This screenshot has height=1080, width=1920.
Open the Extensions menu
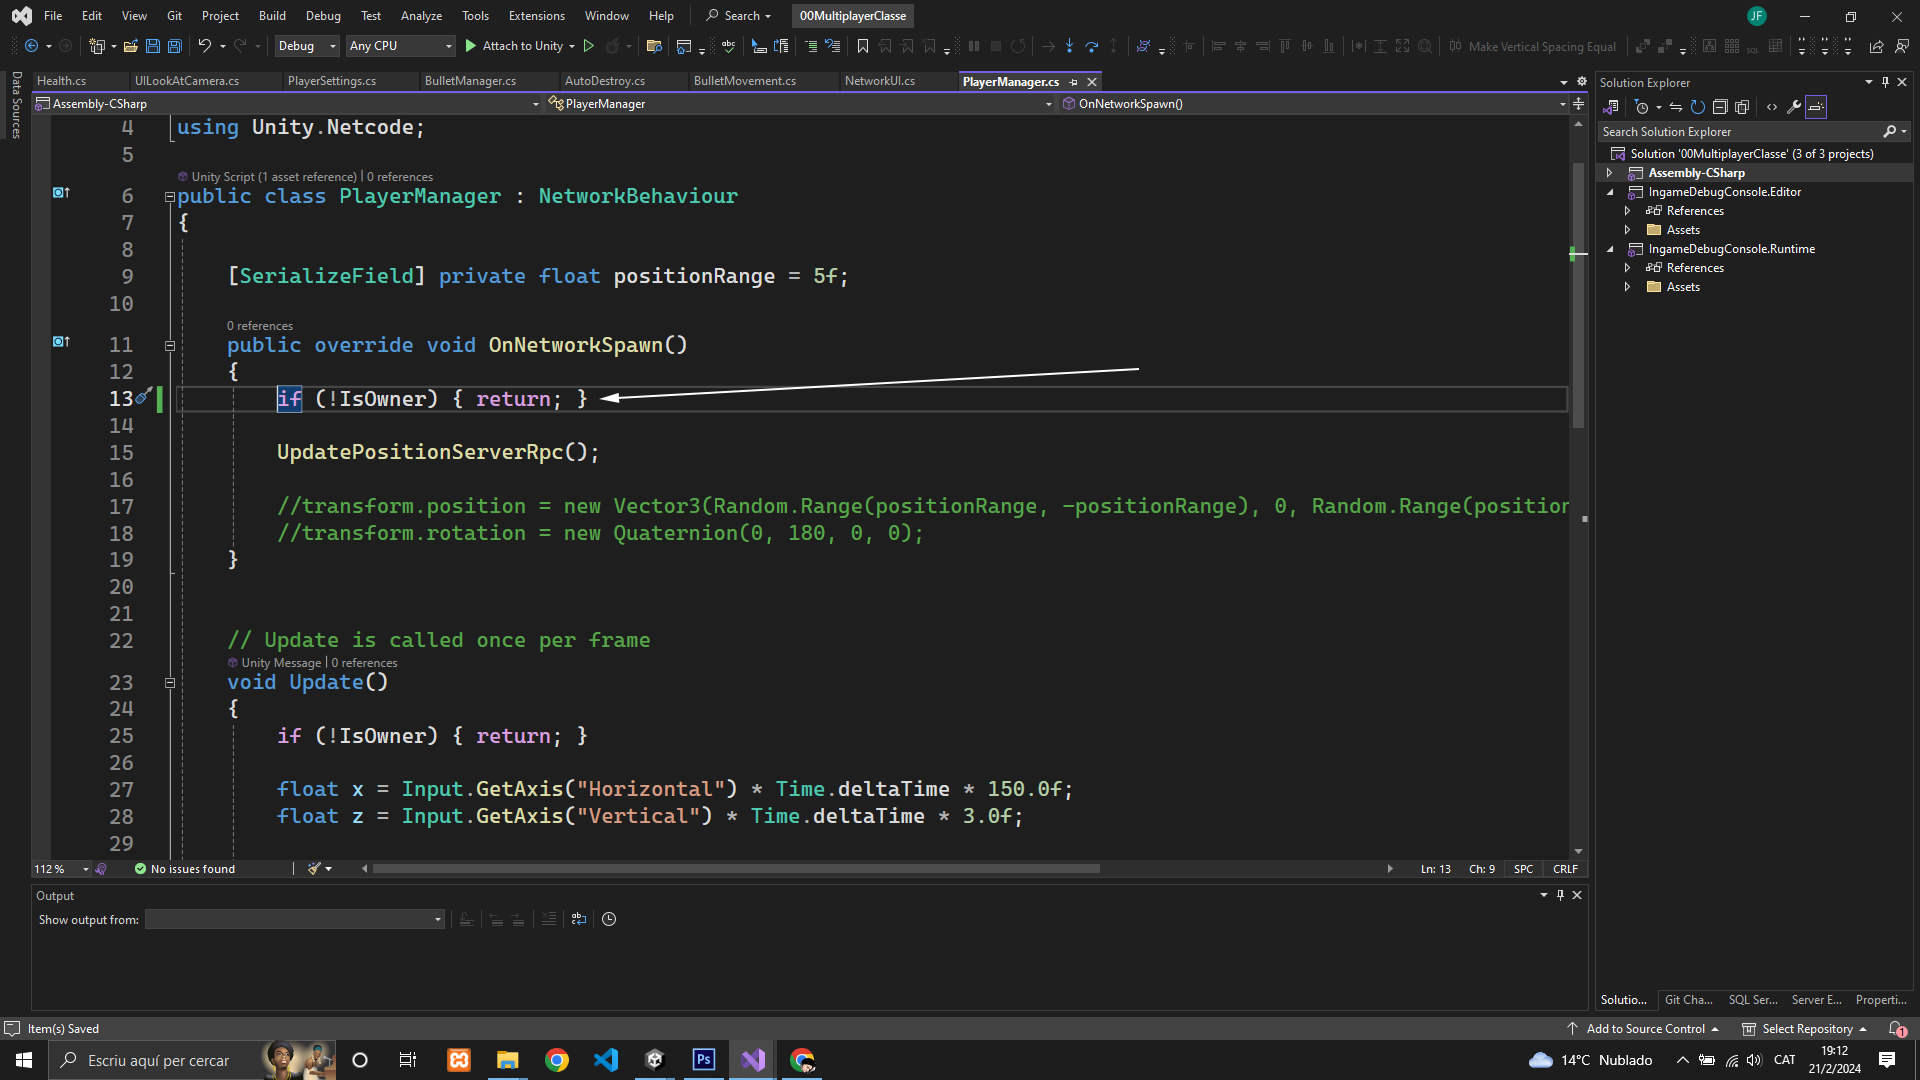(536, 16)
